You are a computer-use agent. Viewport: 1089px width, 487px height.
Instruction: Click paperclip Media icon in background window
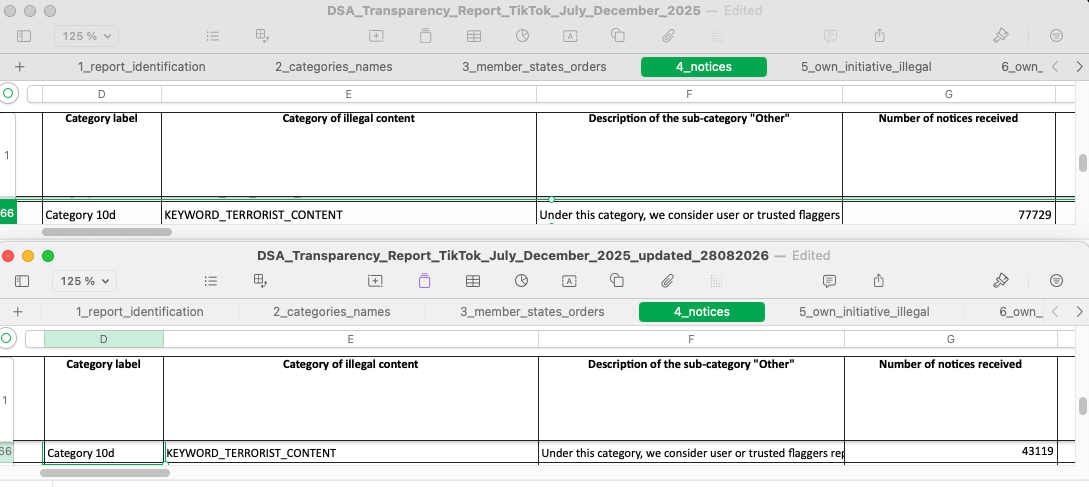click(x=668, y=35)
